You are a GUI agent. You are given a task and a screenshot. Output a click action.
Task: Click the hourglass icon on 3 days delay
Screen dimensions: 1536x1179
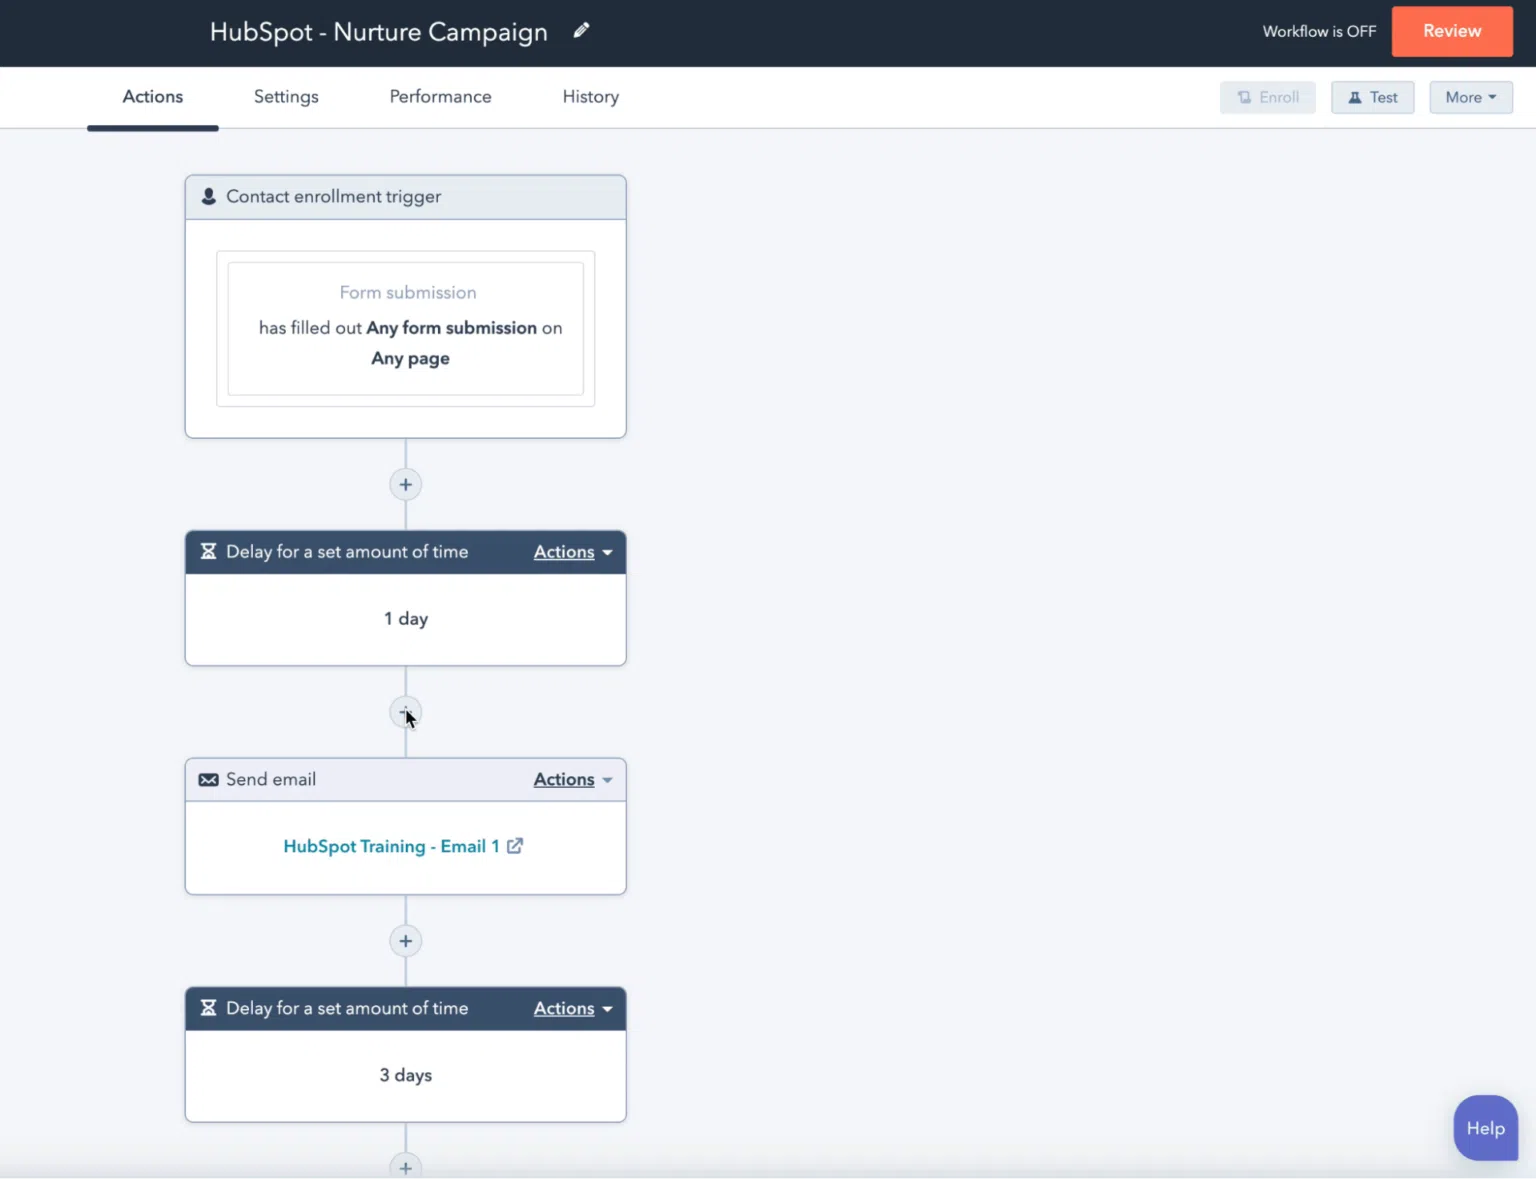click(208, 1008)
